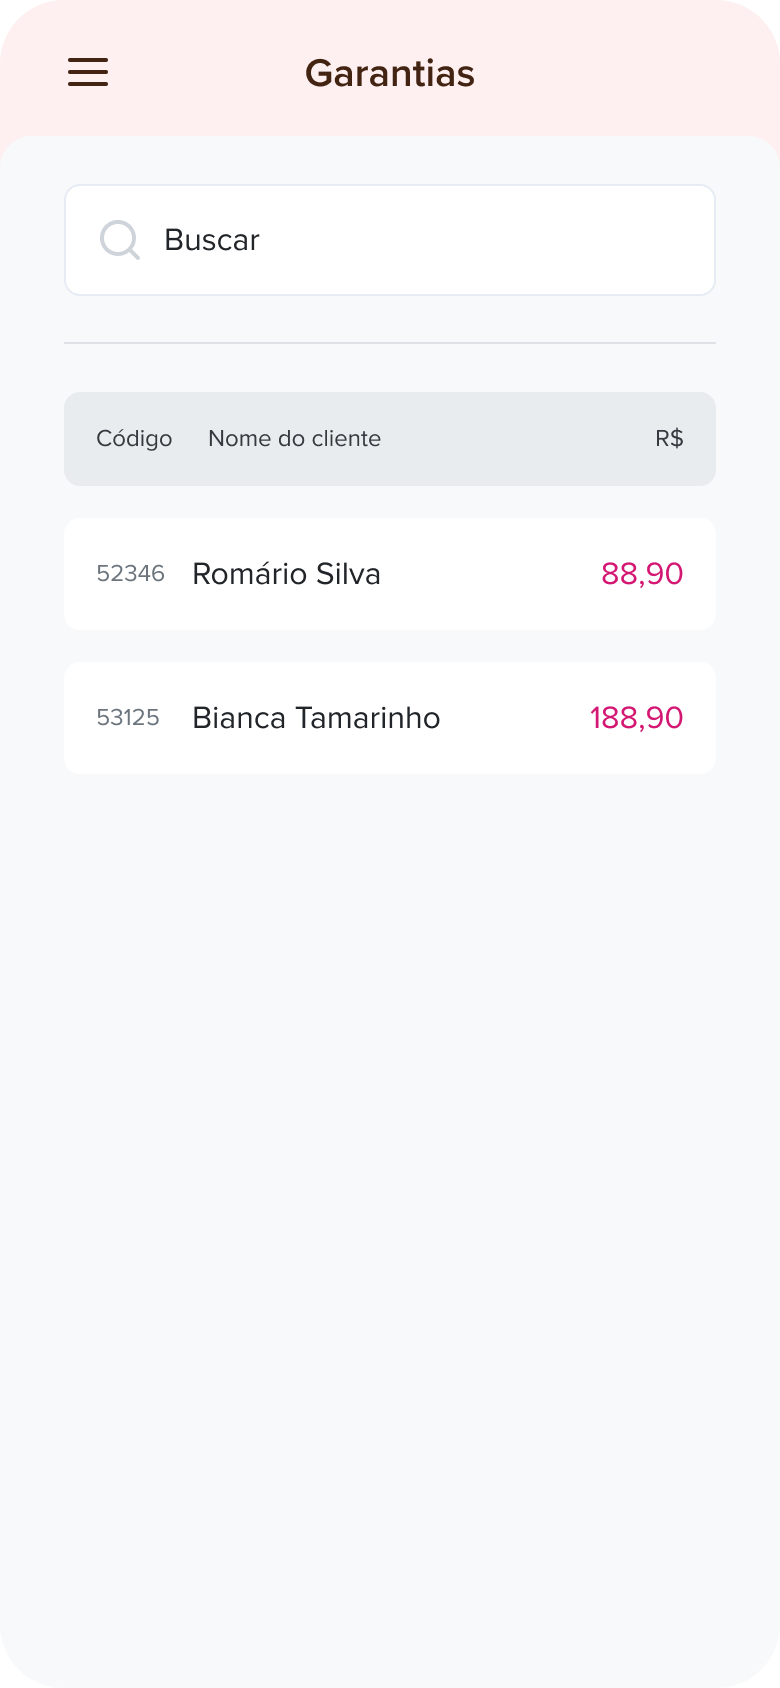Screen dimensions: 780x1688
Task: Click blank space left of 88,90 amount
Action: (490, 574)
